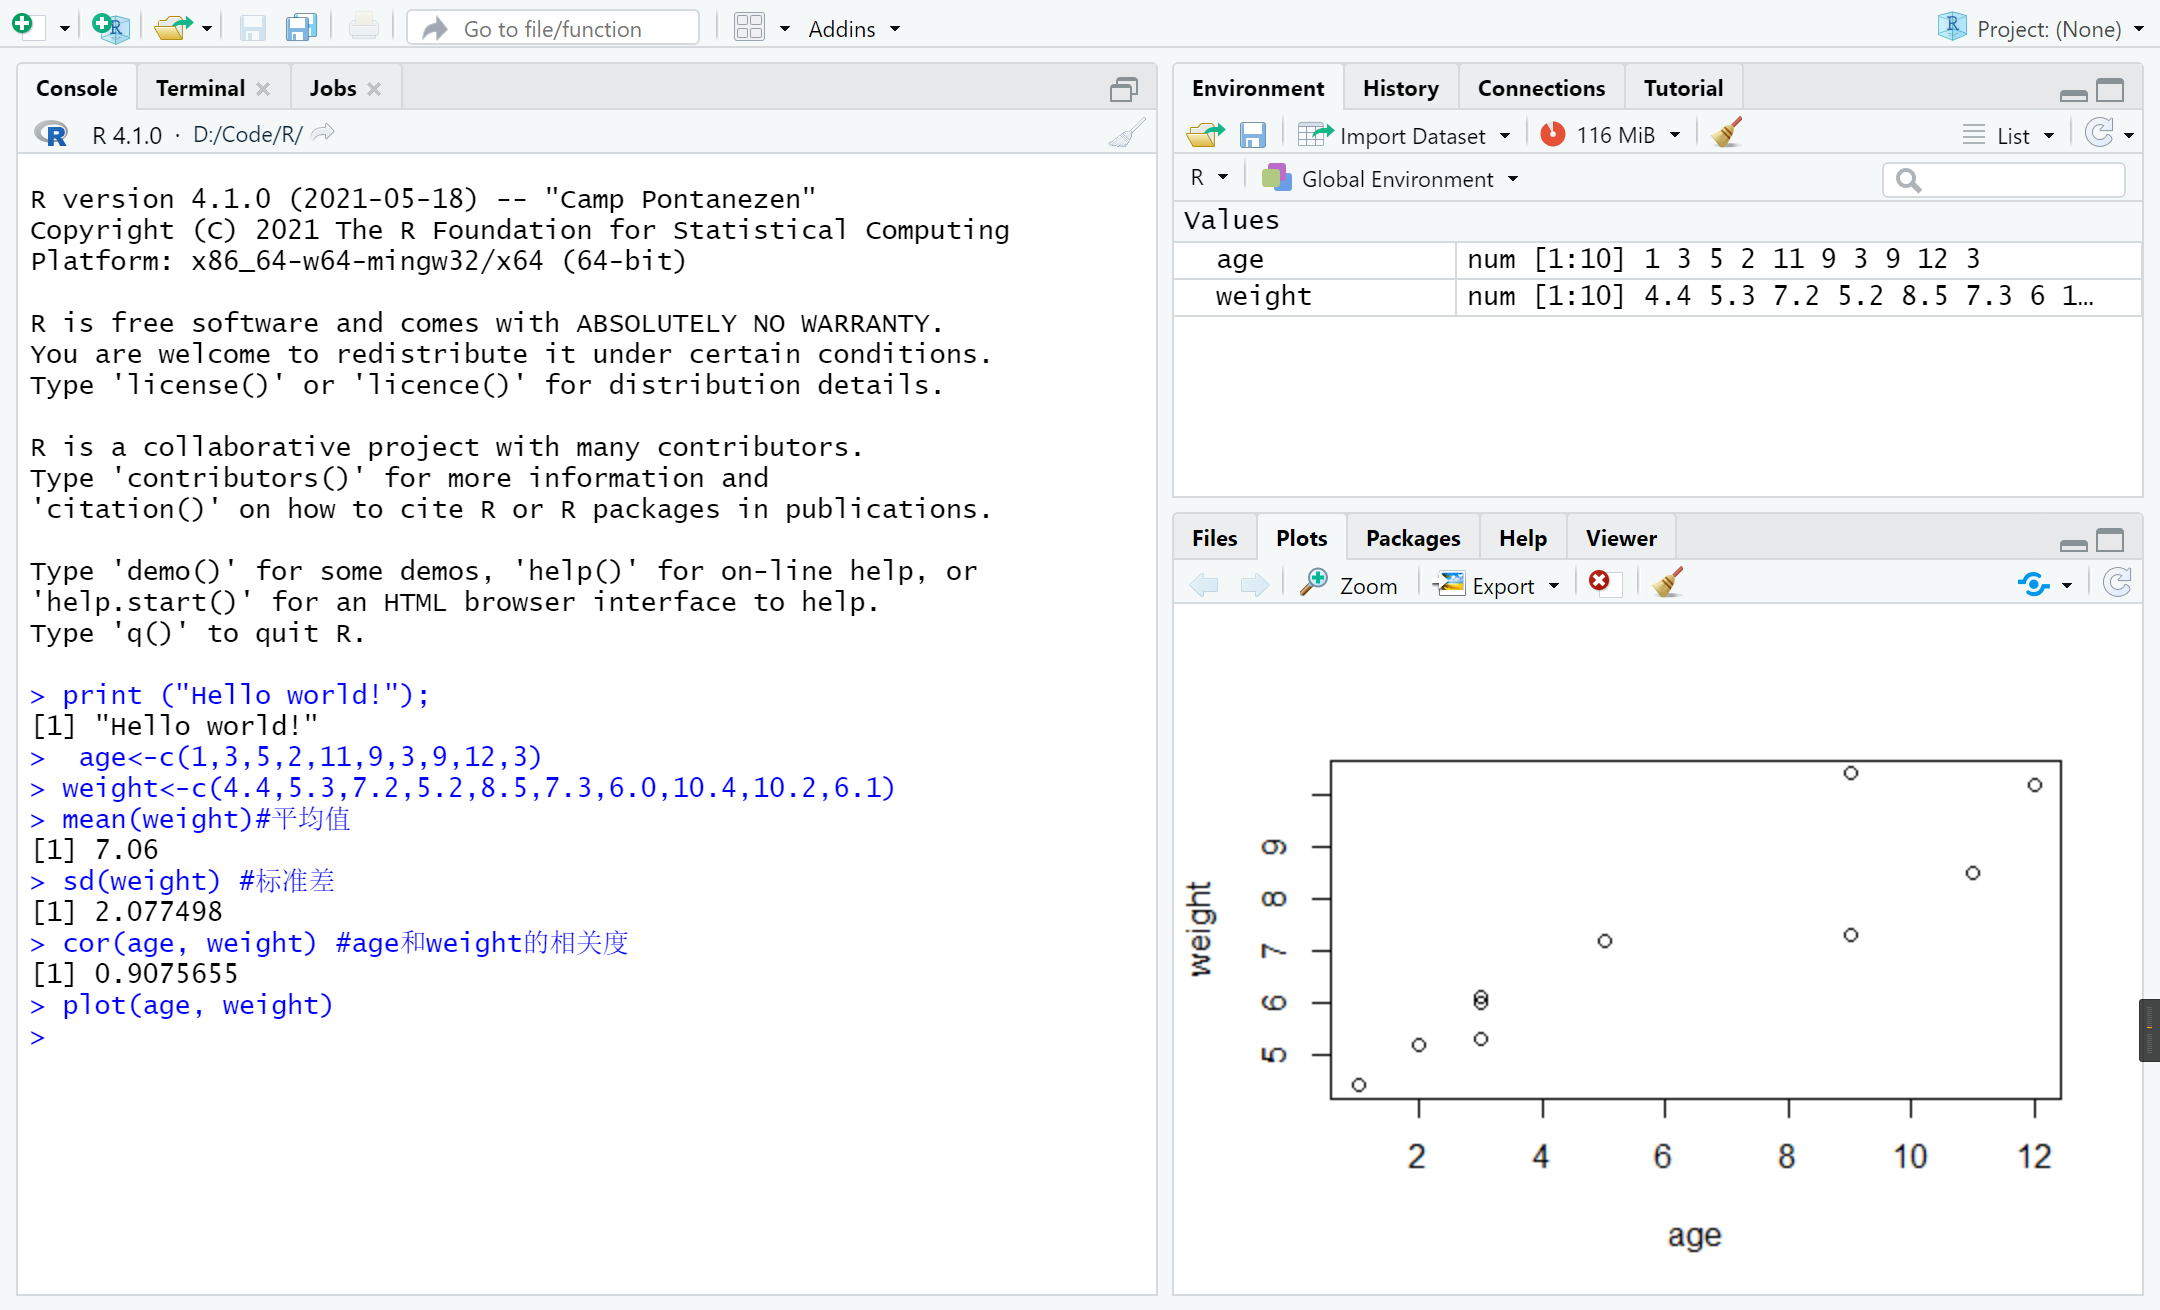
Task: Click the Save workspace disk icon
Action: pos(1252,134)
